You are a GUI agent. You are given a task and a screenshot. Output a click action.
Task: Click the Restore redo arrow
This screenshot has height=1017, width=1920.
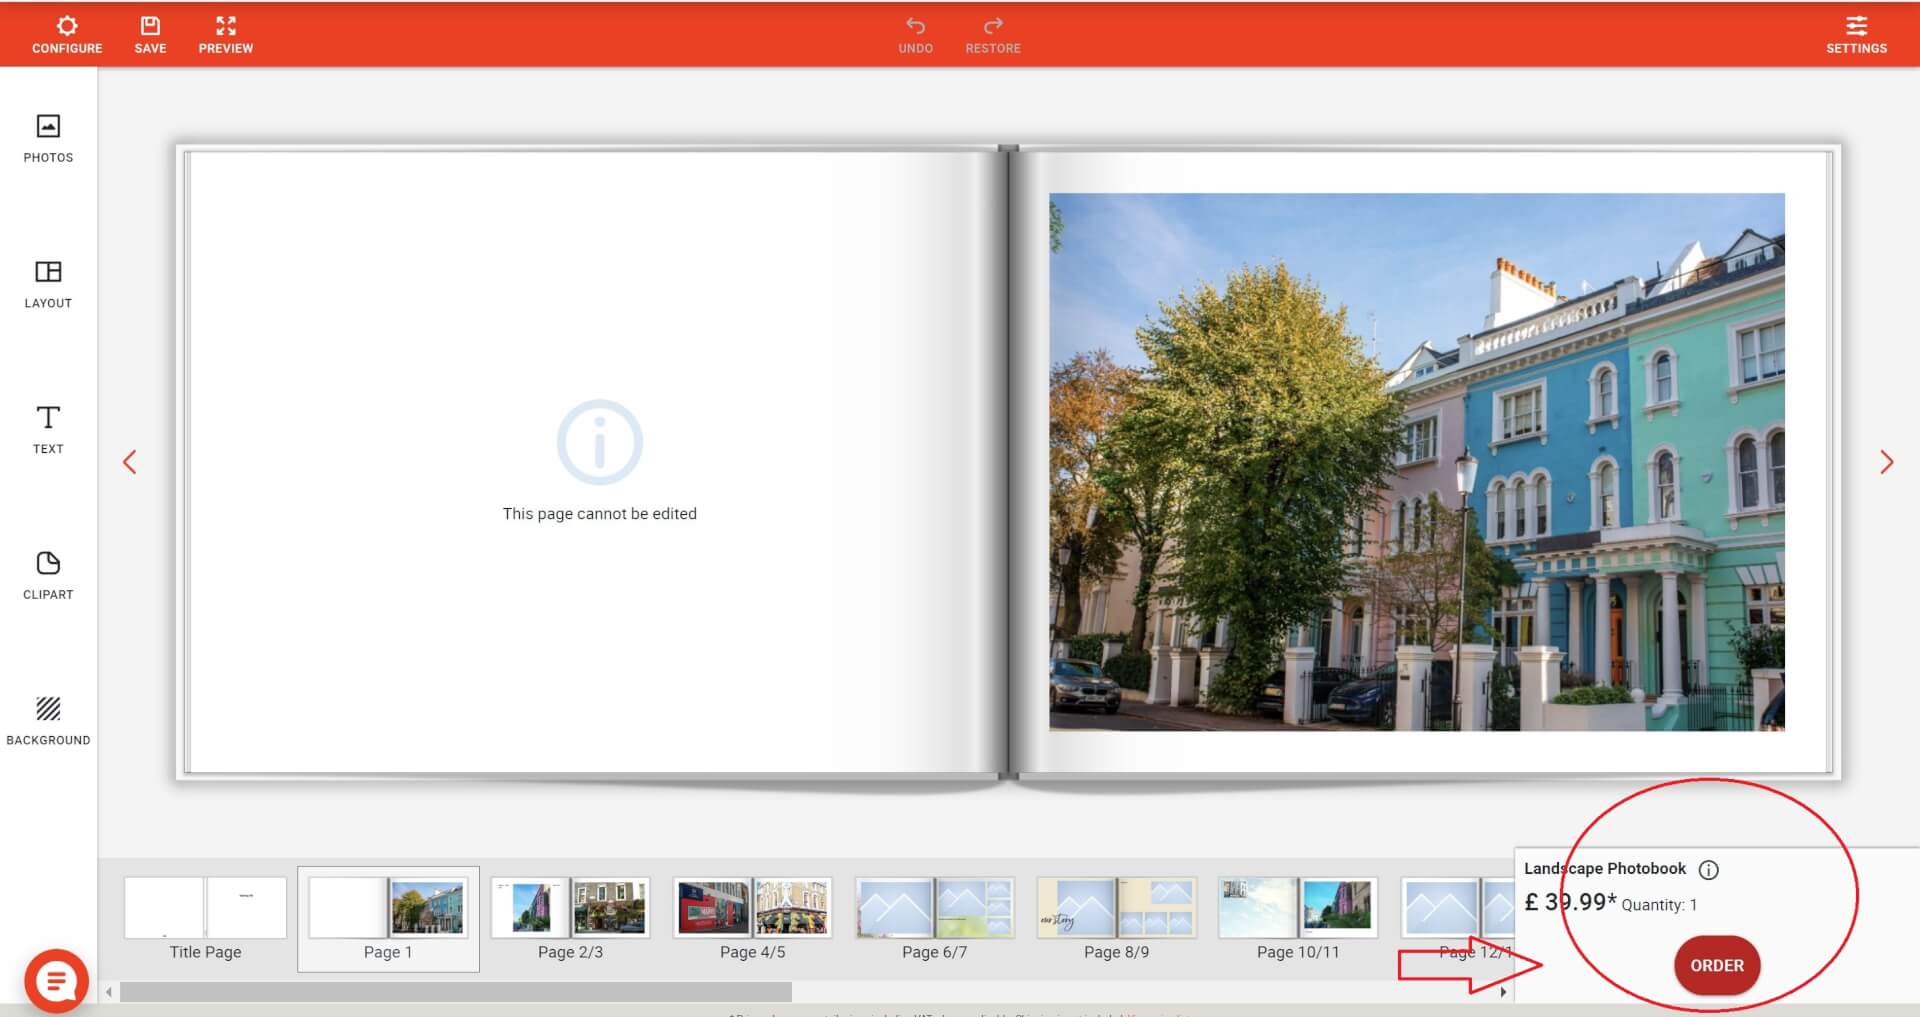(992, 34)
